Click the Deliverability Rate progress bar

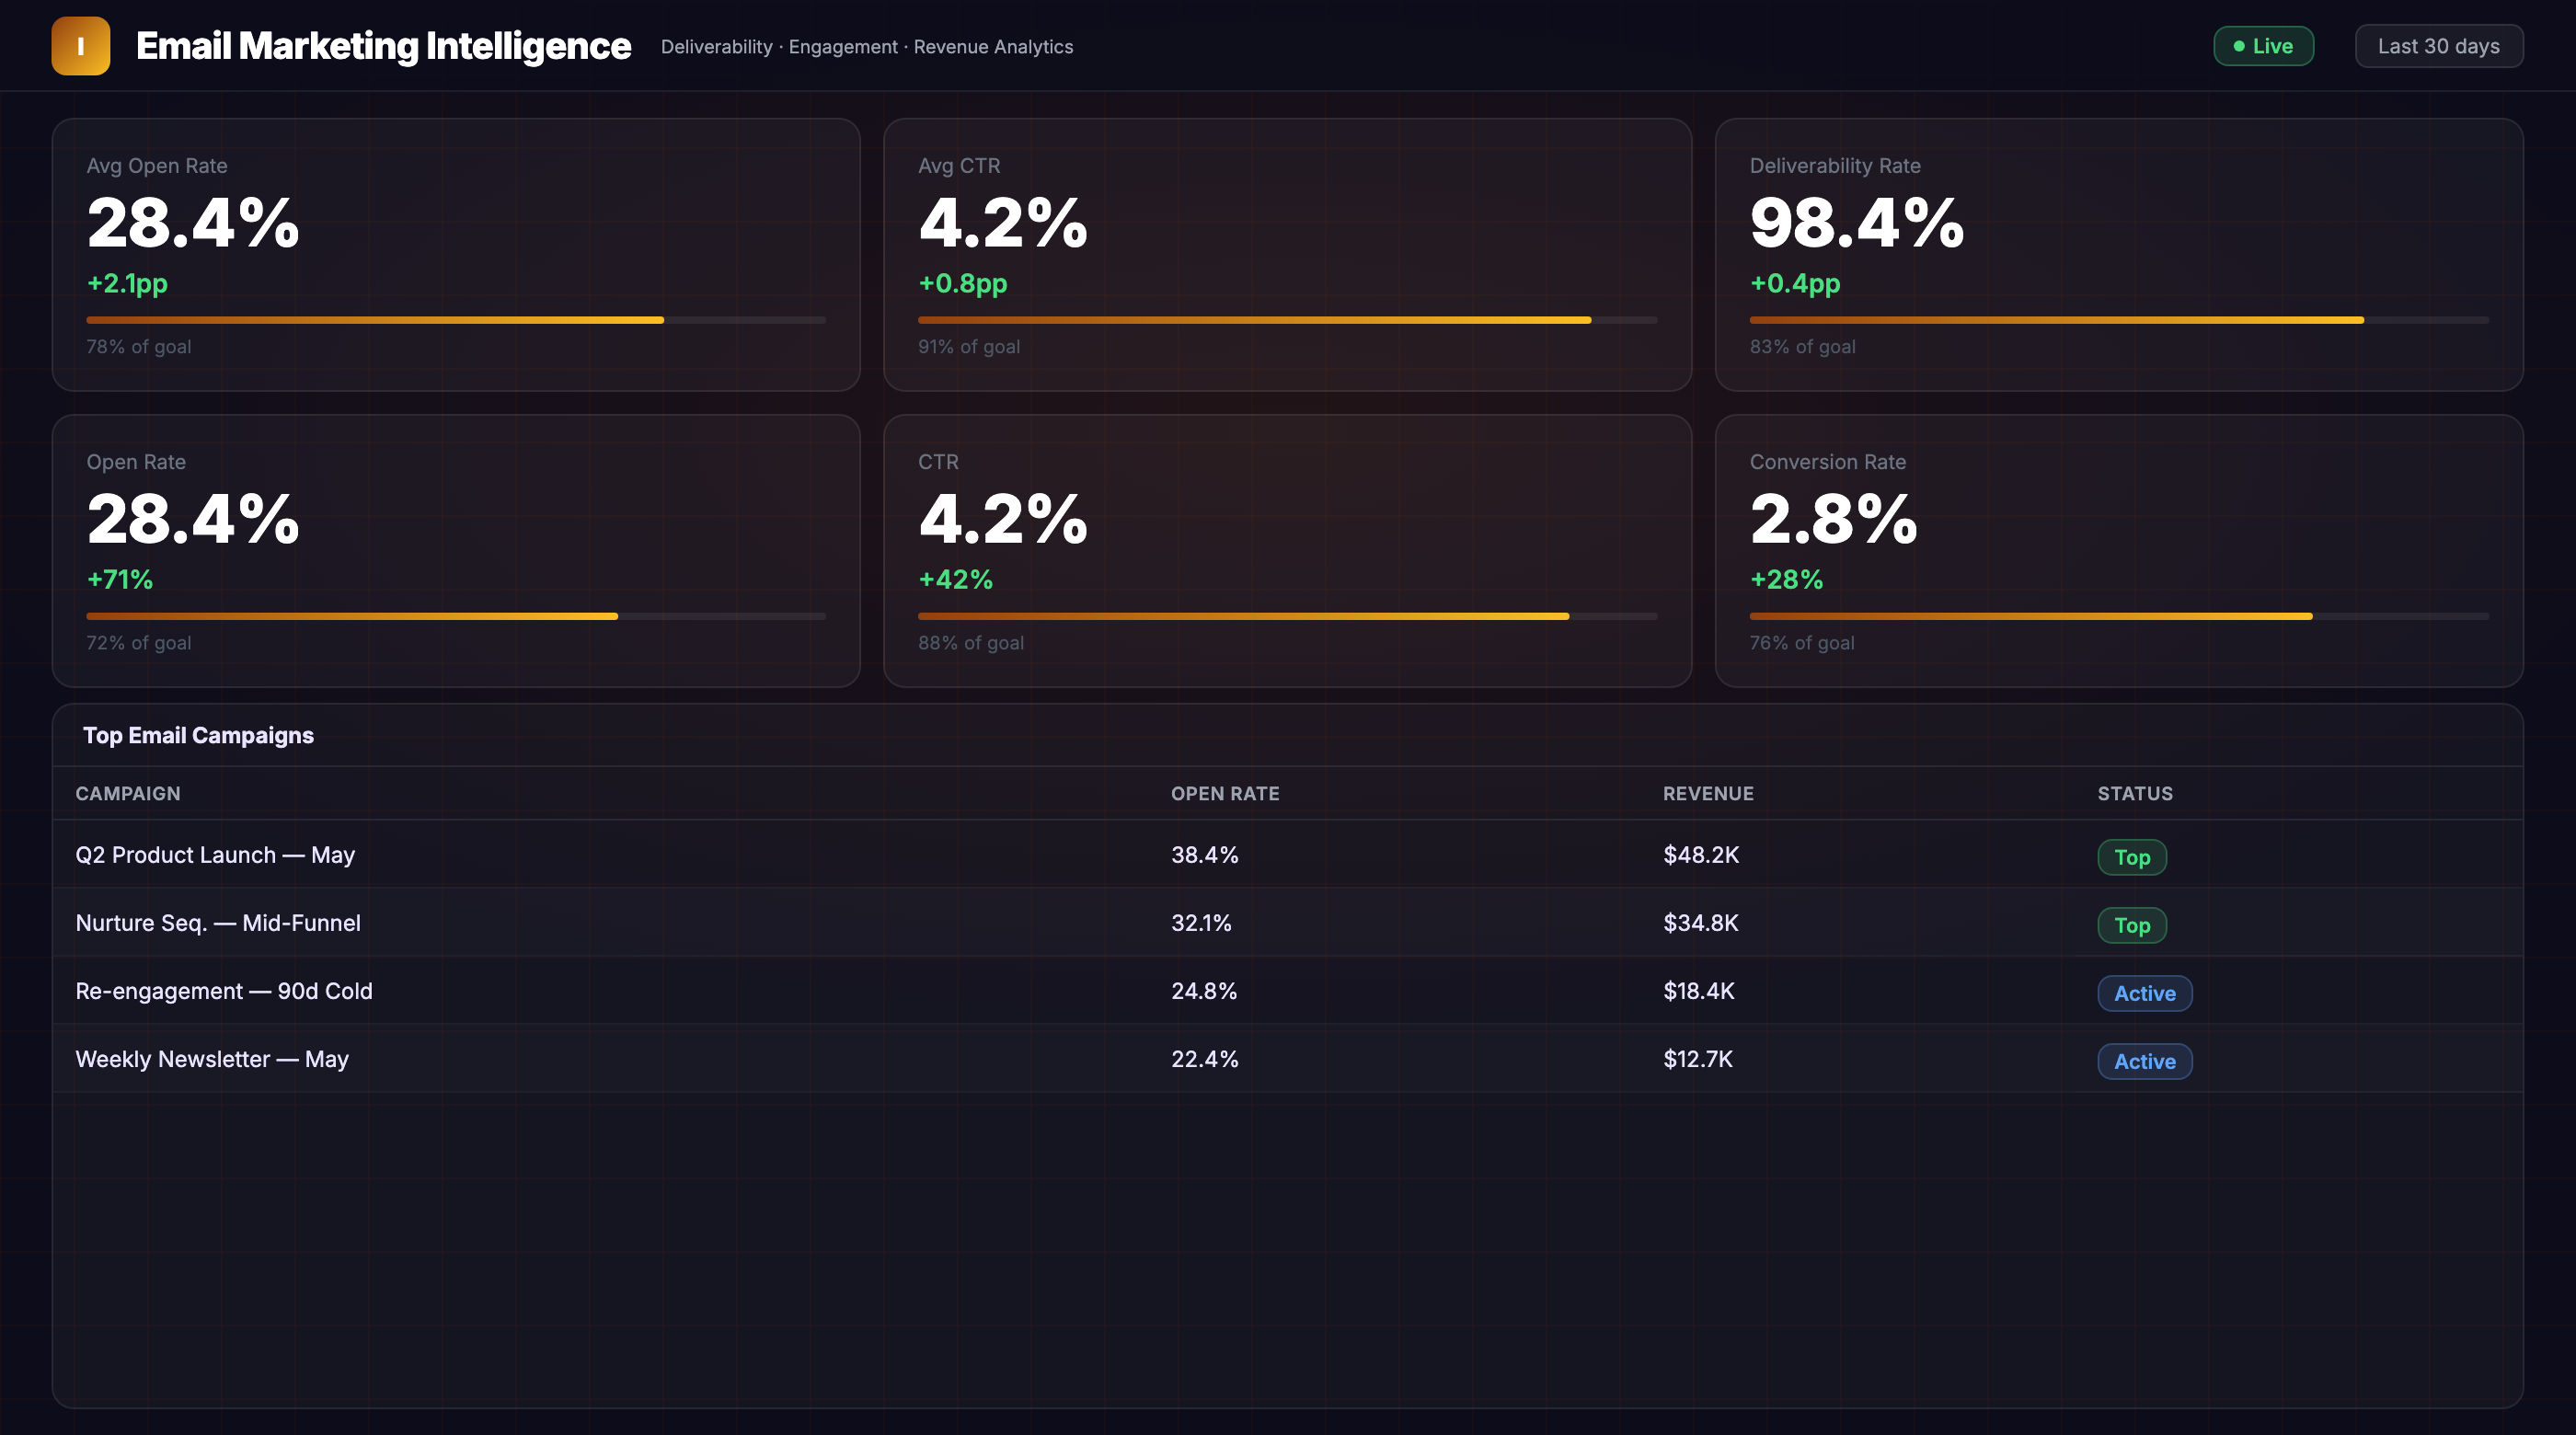(2119, 320)
